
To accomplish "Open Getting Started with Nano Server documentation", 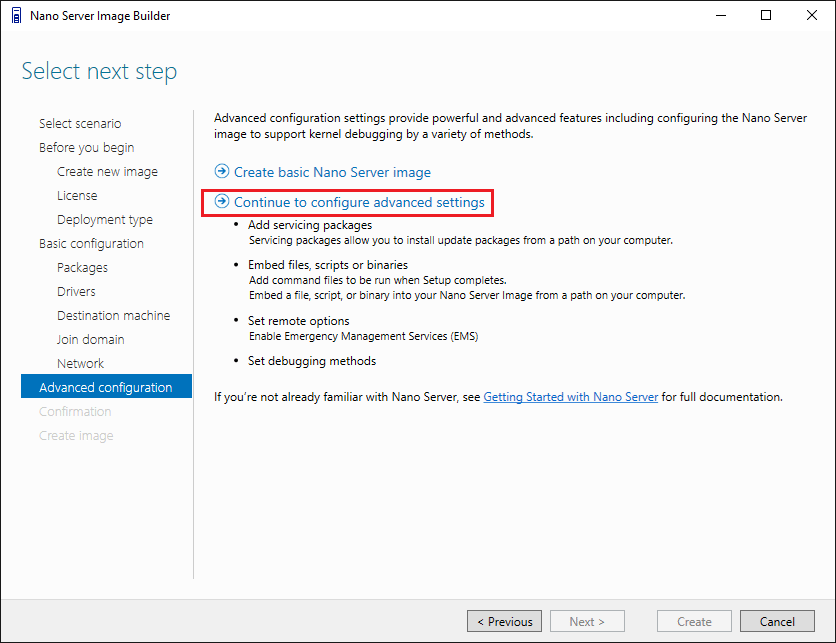I will coord(570,397).
